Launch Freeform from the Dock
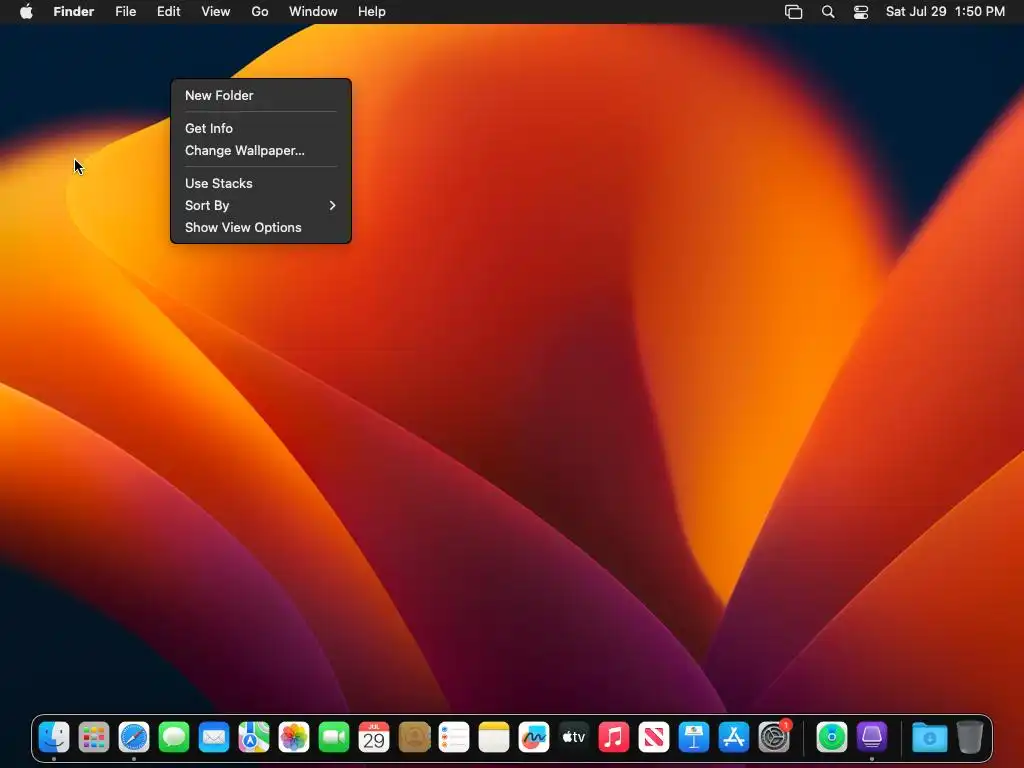 534,737
